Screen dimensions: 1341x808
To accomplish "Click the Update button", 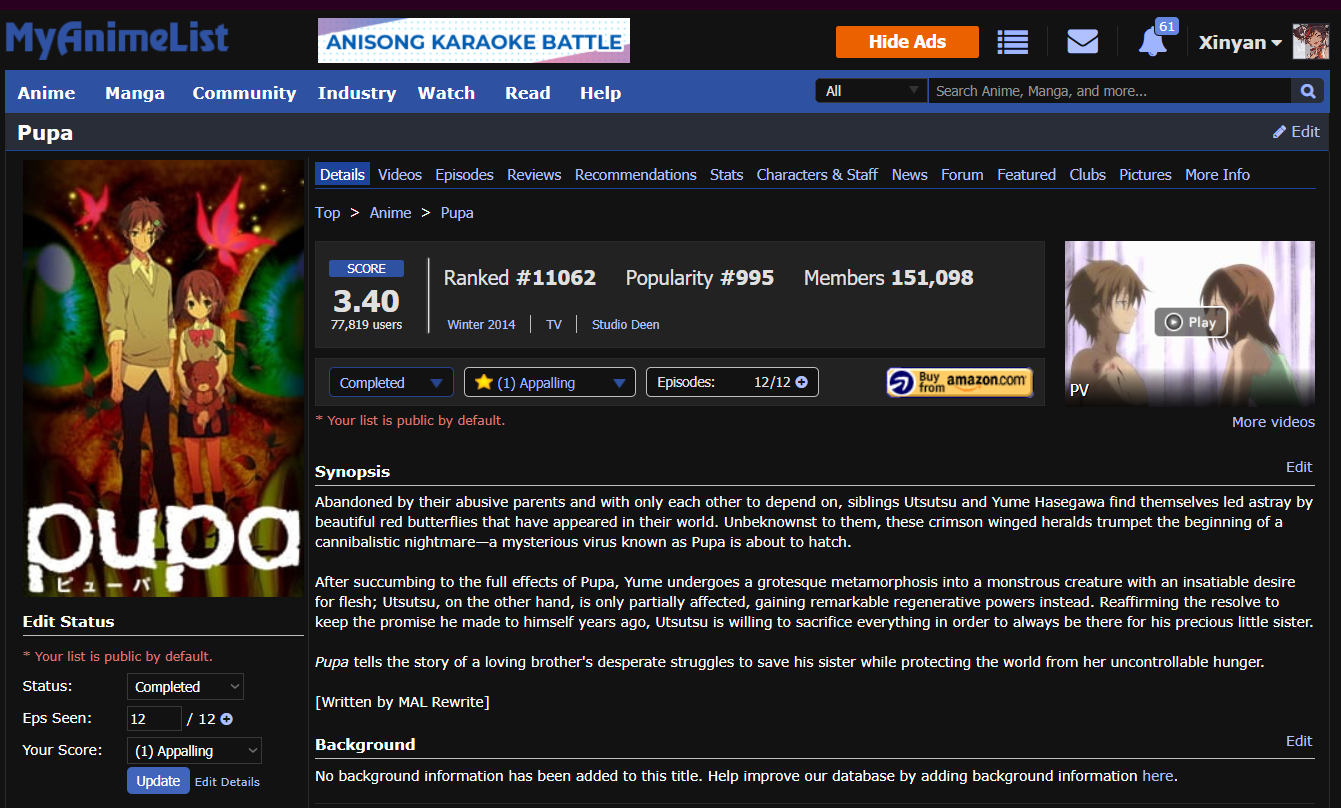I will (158, 781).
